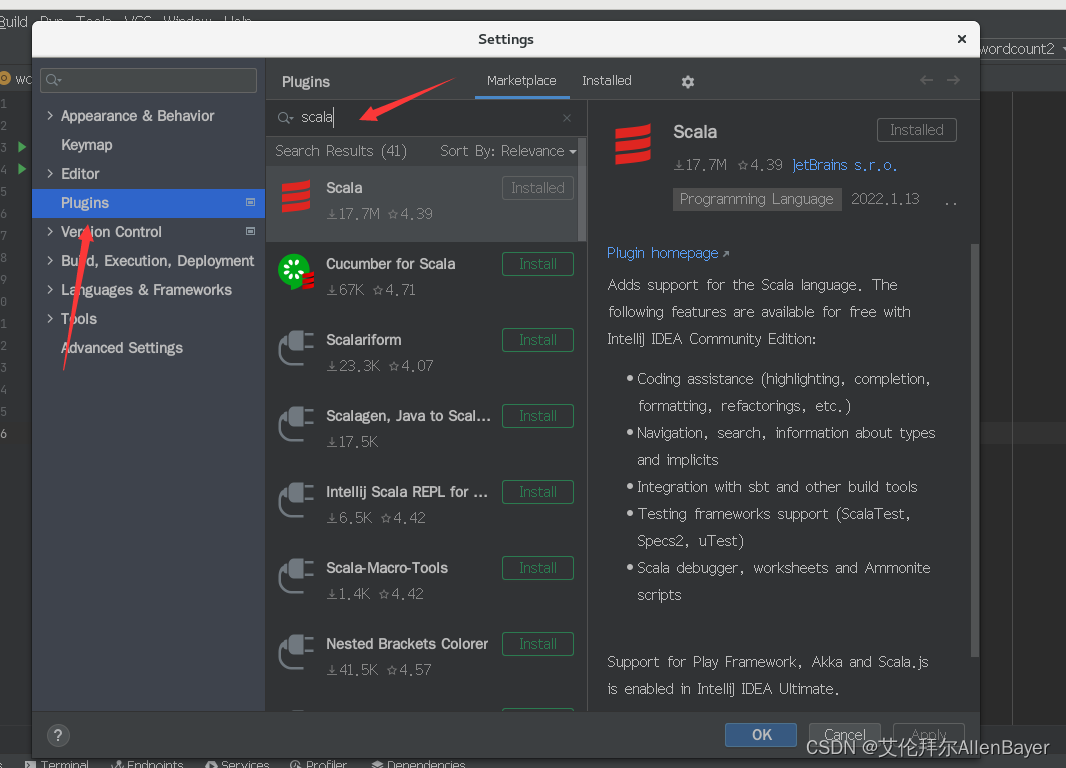This screenshot has height=768, width=1066.
Task: Click the first green run gutter arrow in editor
Action: pyautogui.click(x=22, y=147)
